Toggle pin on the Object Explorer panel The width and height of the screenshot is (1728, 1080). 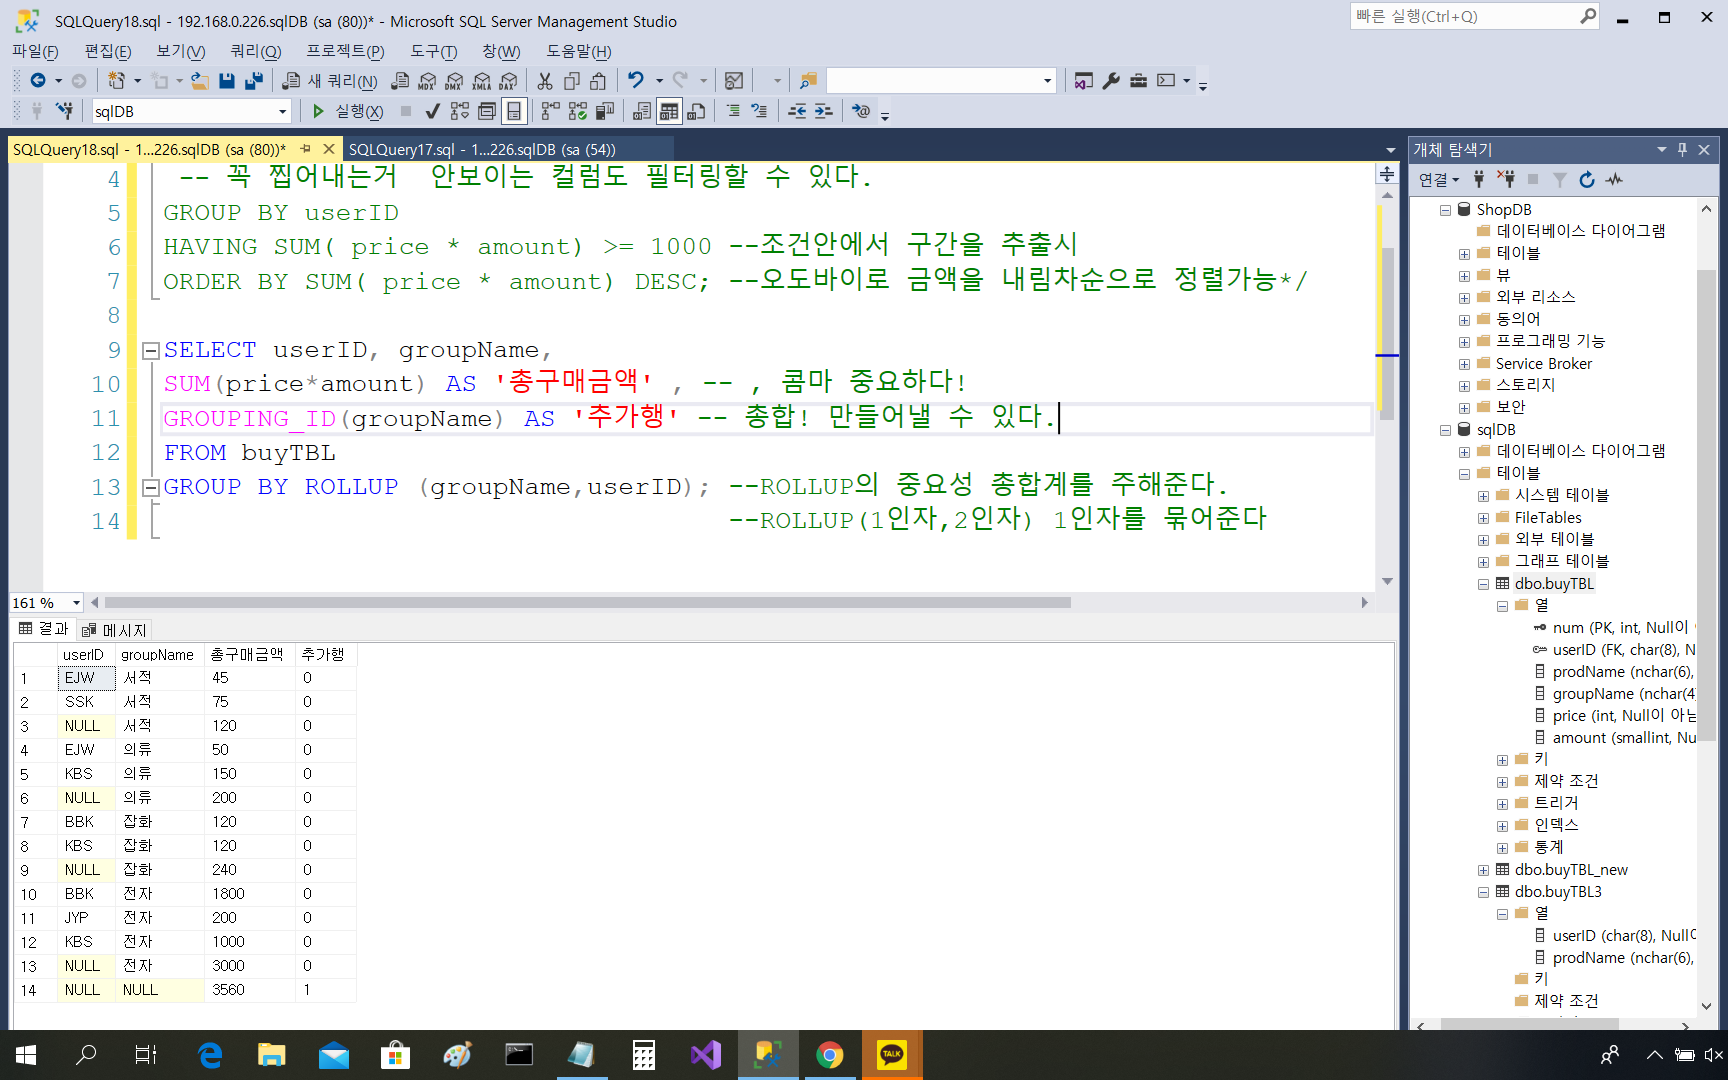coord(1682,150)
